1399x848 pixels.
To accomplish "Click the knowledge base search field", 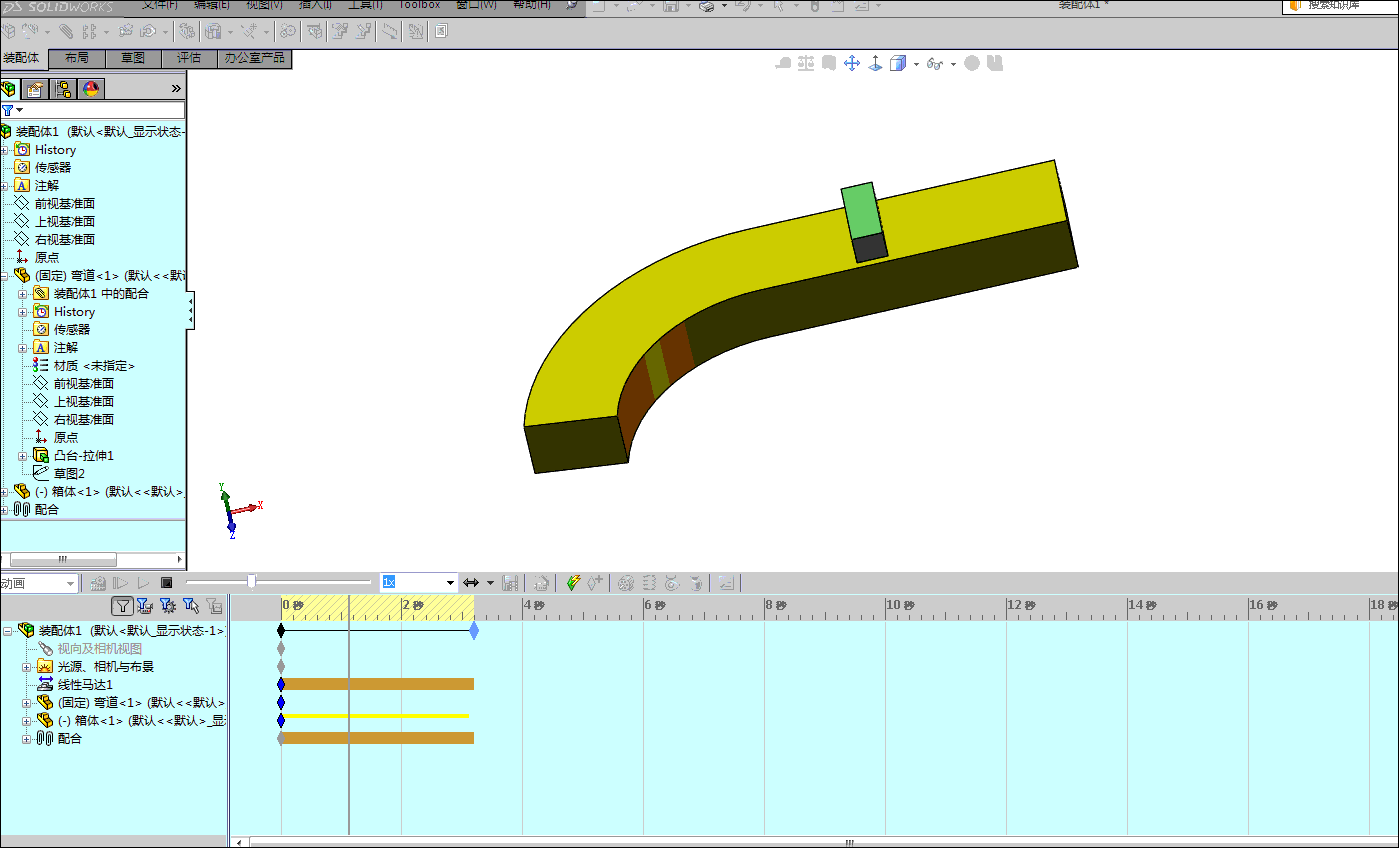I will [1340, 5].
